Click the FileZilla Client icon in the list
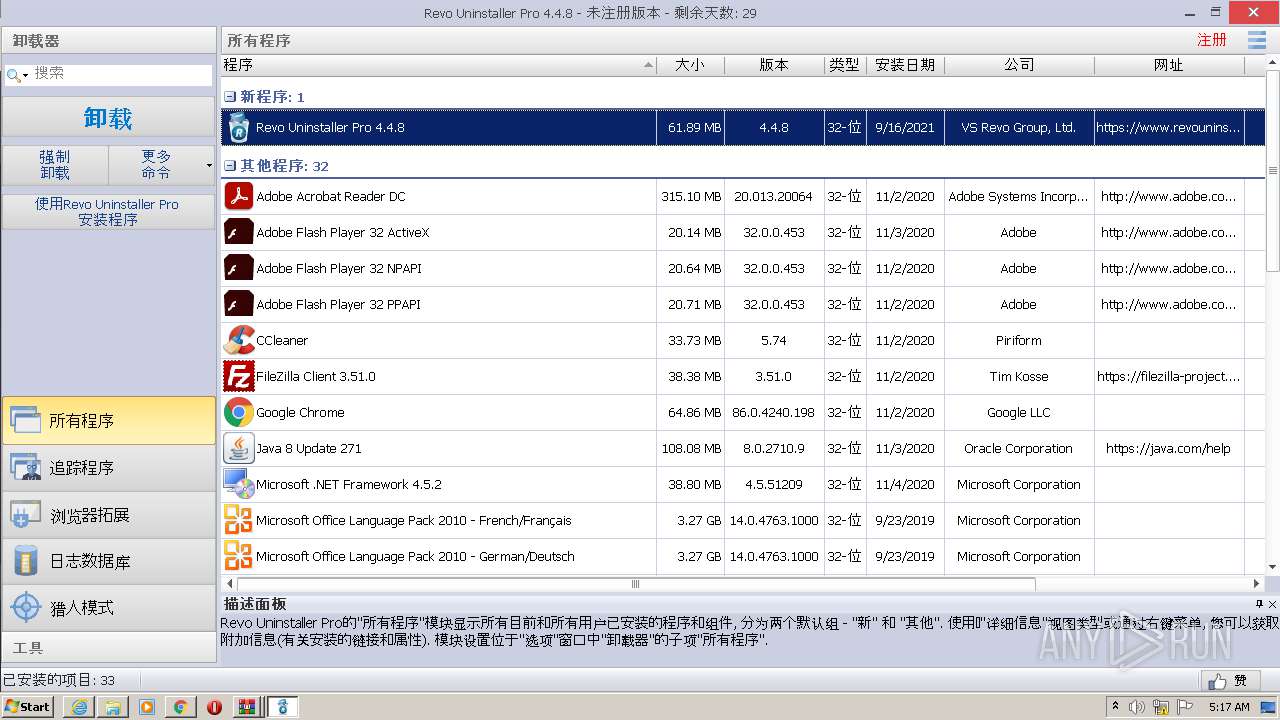The image size is (1280, 720). pos(238,376)
